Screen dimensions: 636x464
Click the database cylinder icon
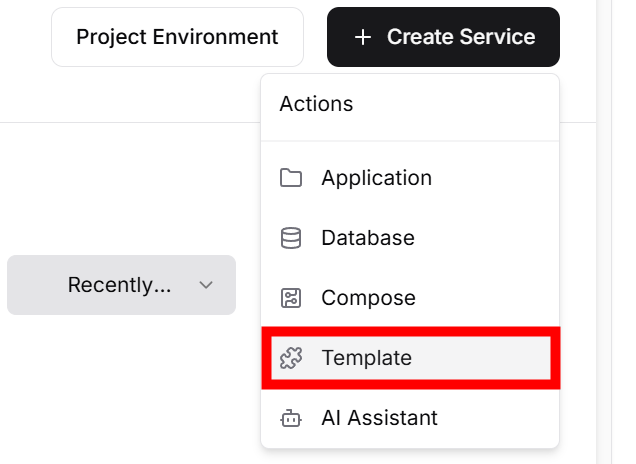click(x=291, y=238)
